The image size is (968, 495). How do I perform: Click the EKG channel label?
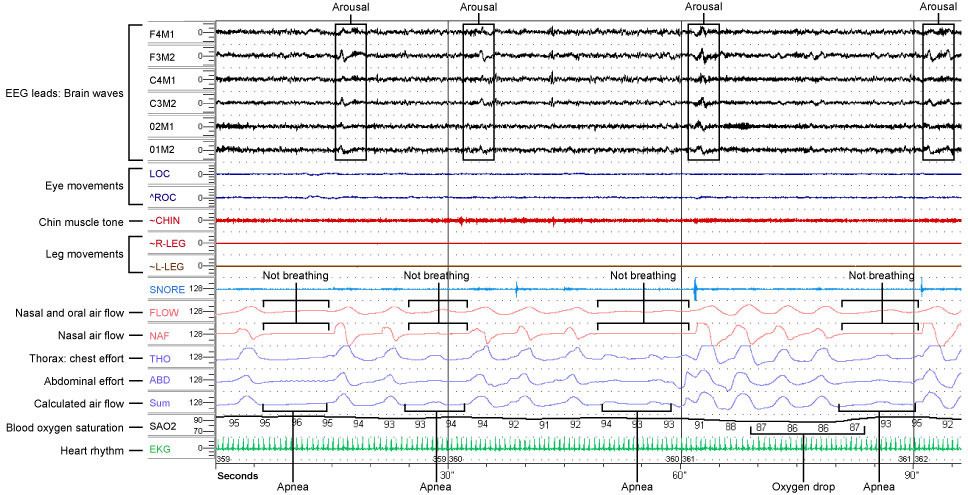[158, 450]
